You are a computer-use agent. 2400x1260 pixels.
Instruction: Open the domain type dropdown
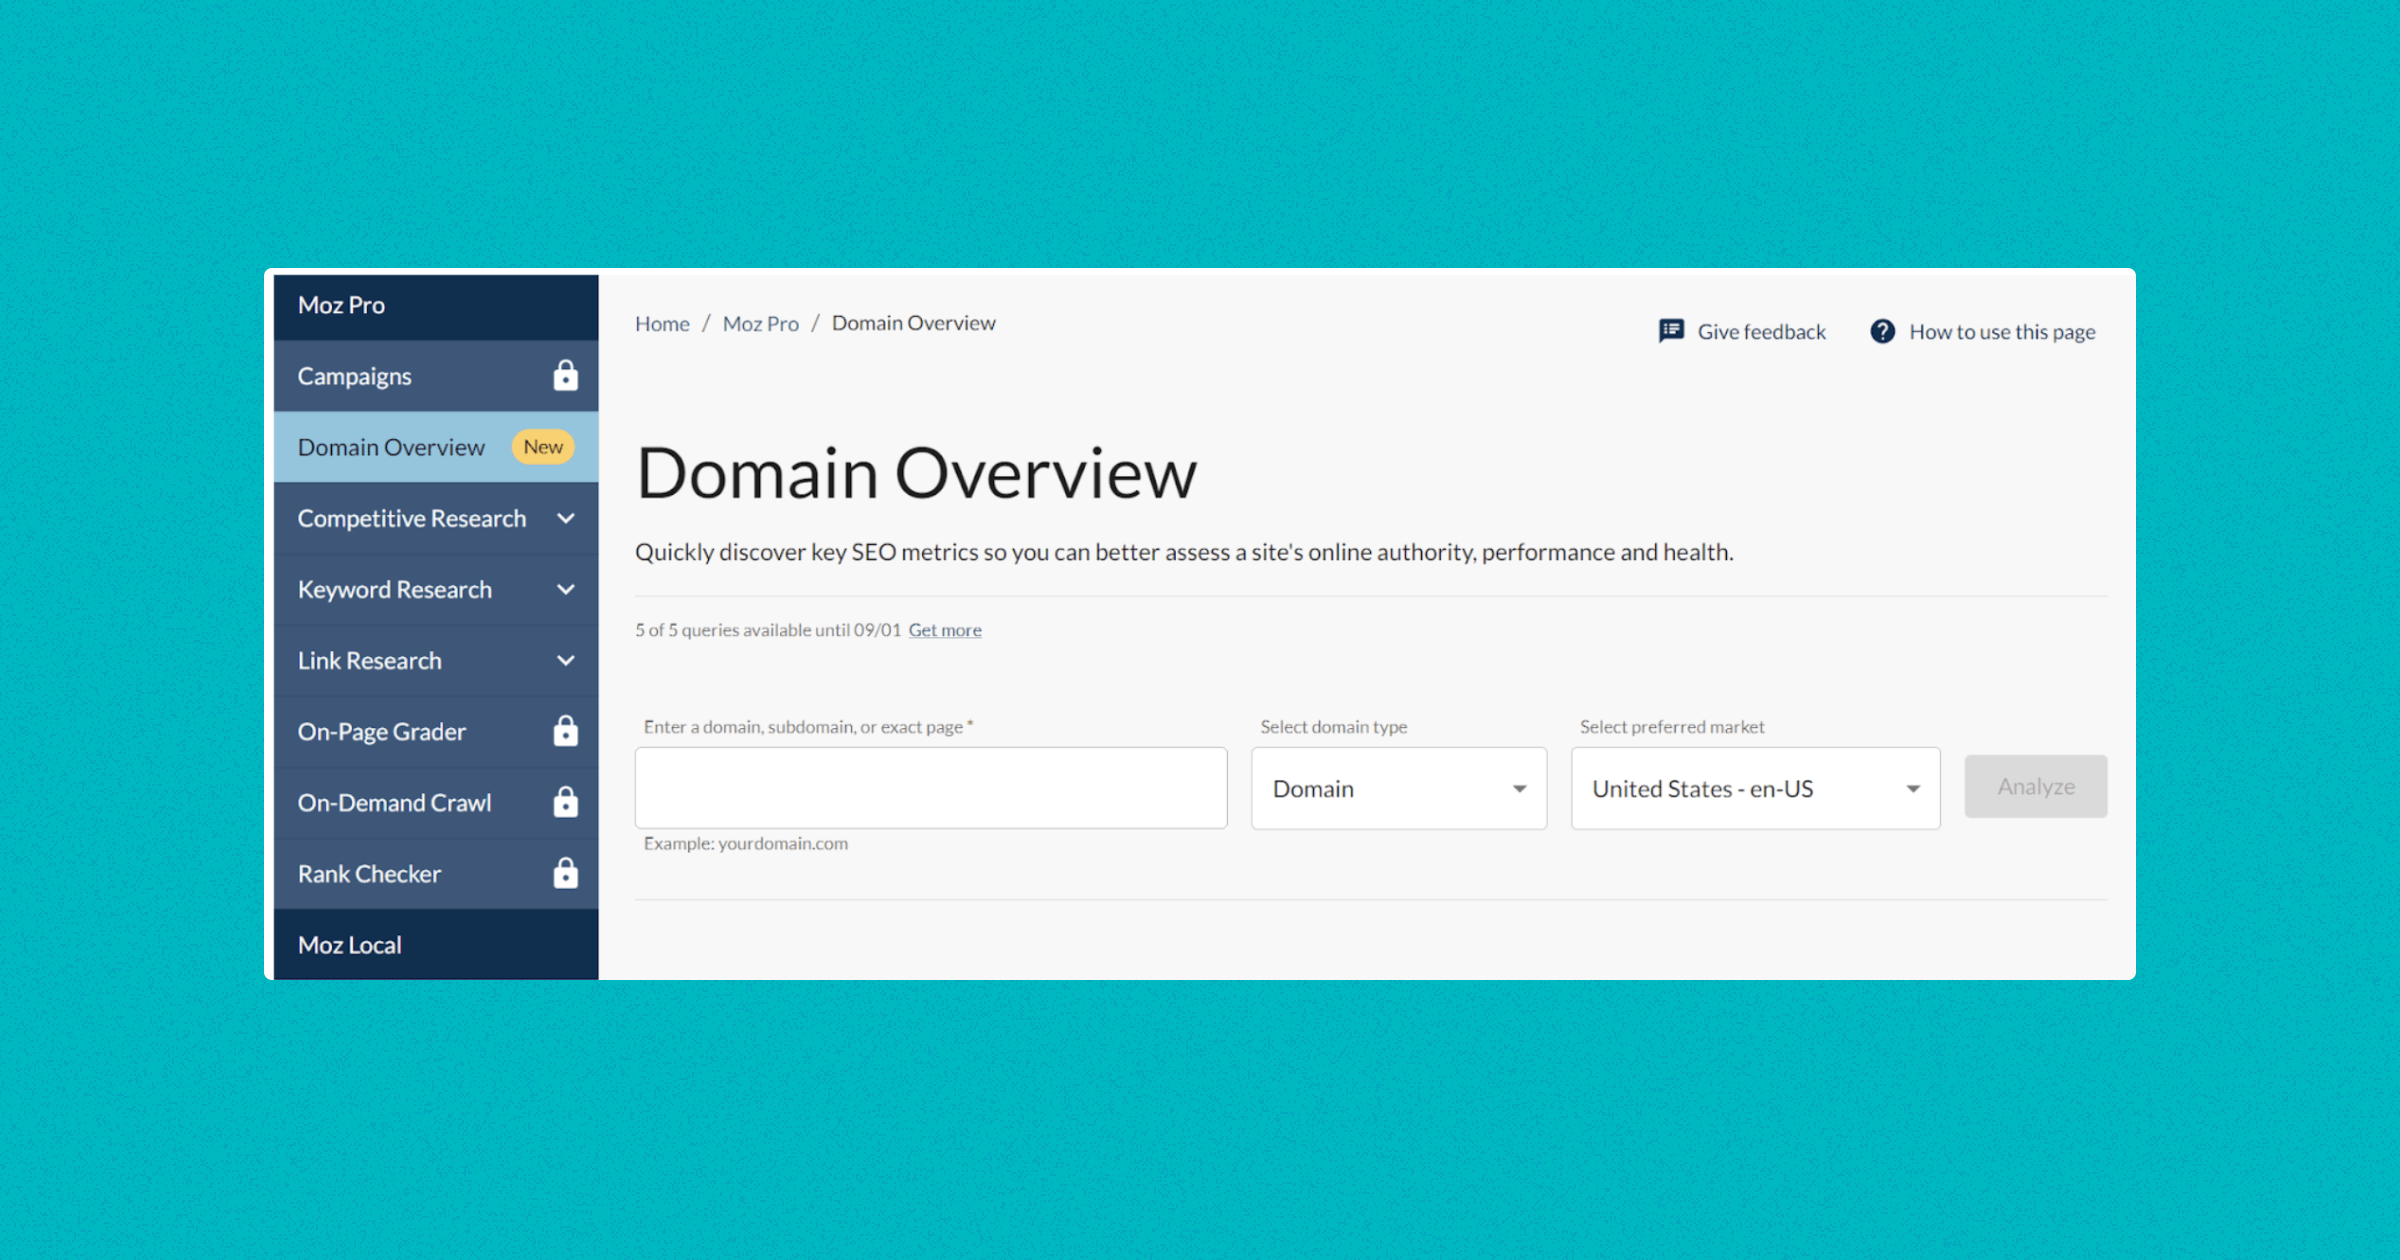(1398, 789)
